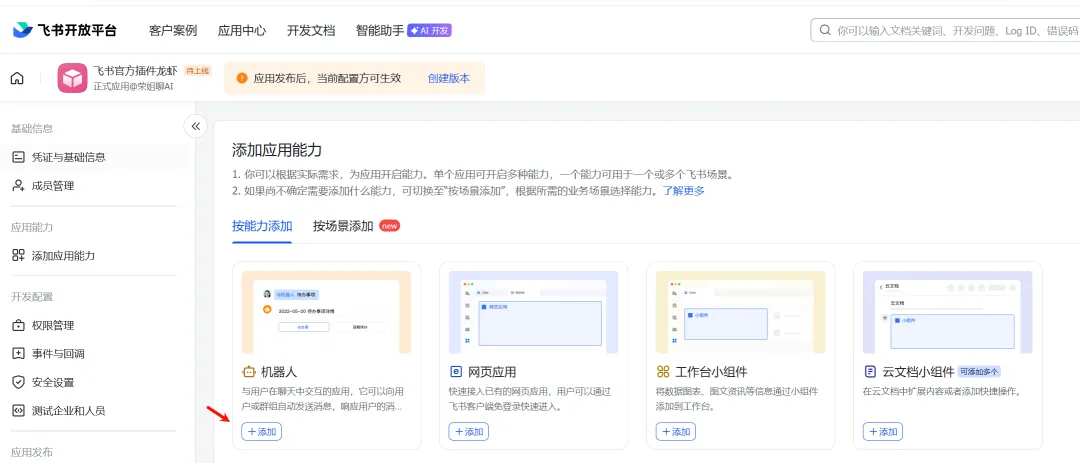Open 应用中心 in top navigation
The height and width of the screenshot is (463, 1080).
click(x=242, y=30)
